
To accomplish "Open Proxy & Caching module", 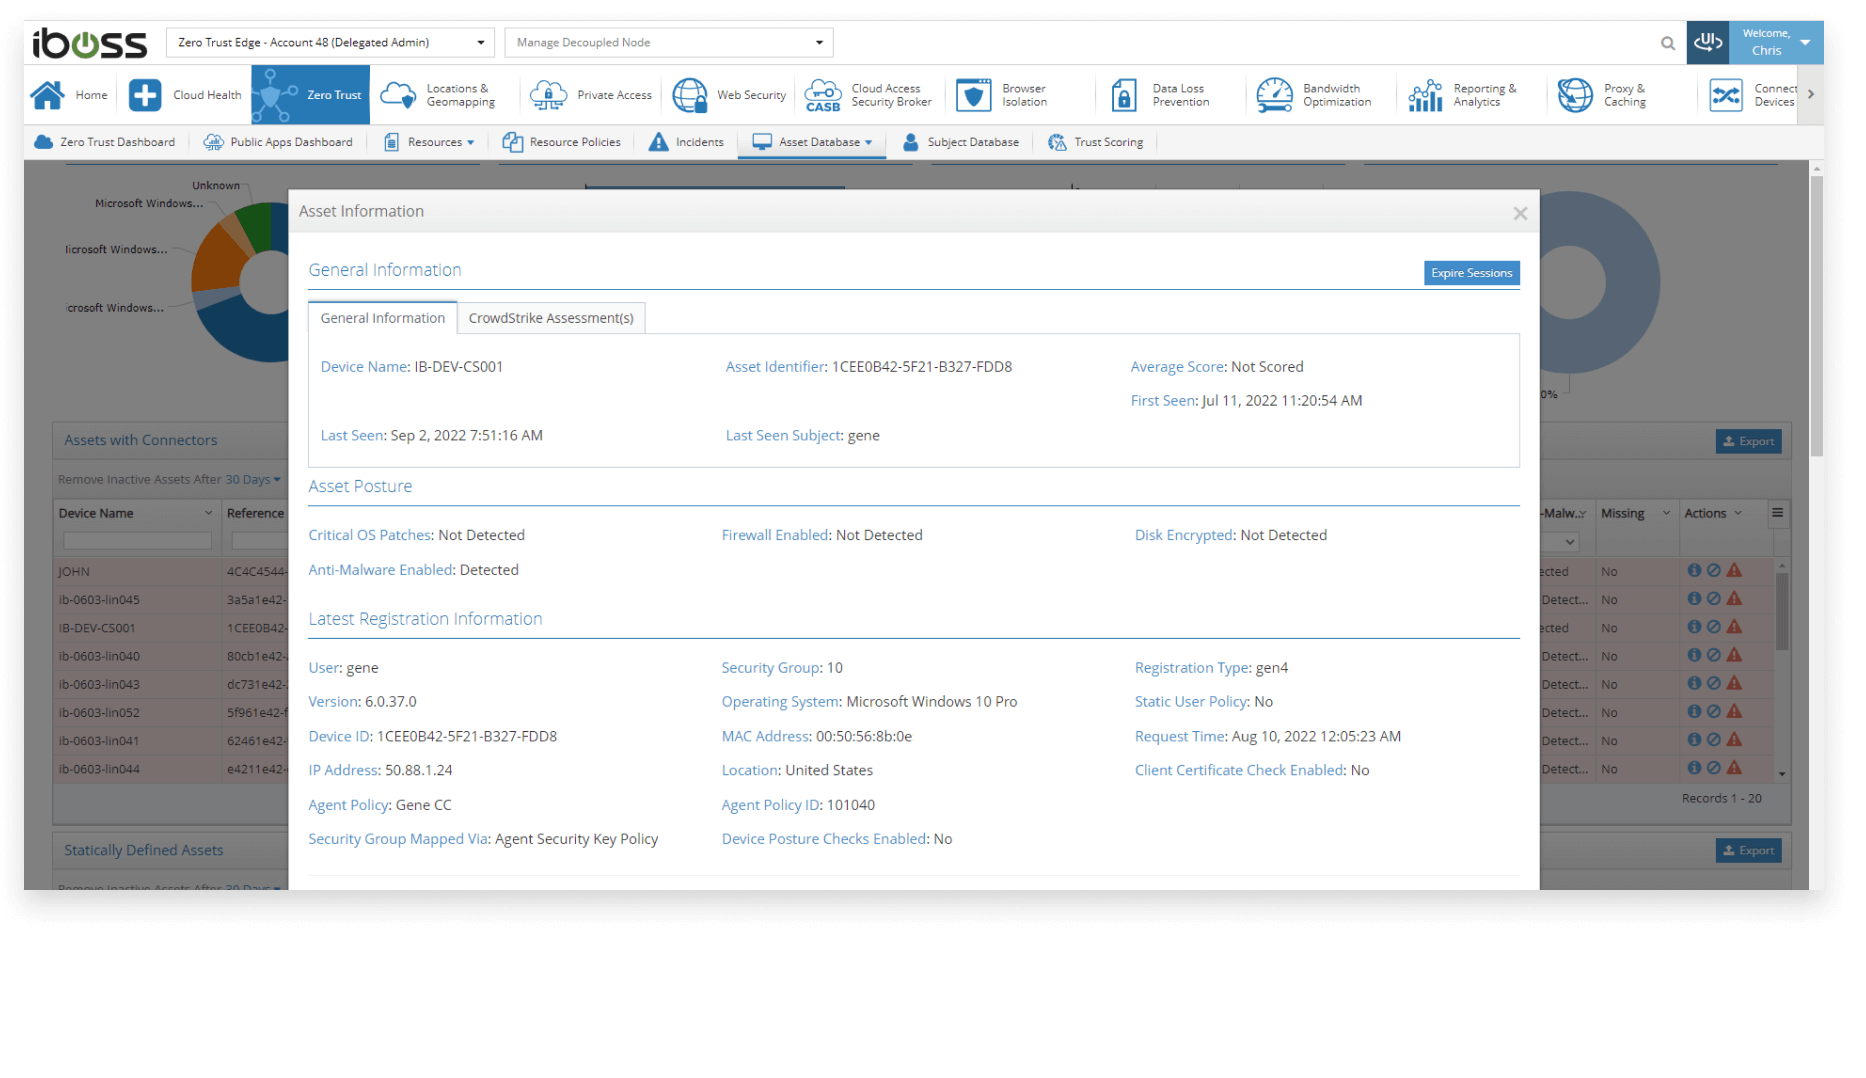I will tap(1601, 95).
